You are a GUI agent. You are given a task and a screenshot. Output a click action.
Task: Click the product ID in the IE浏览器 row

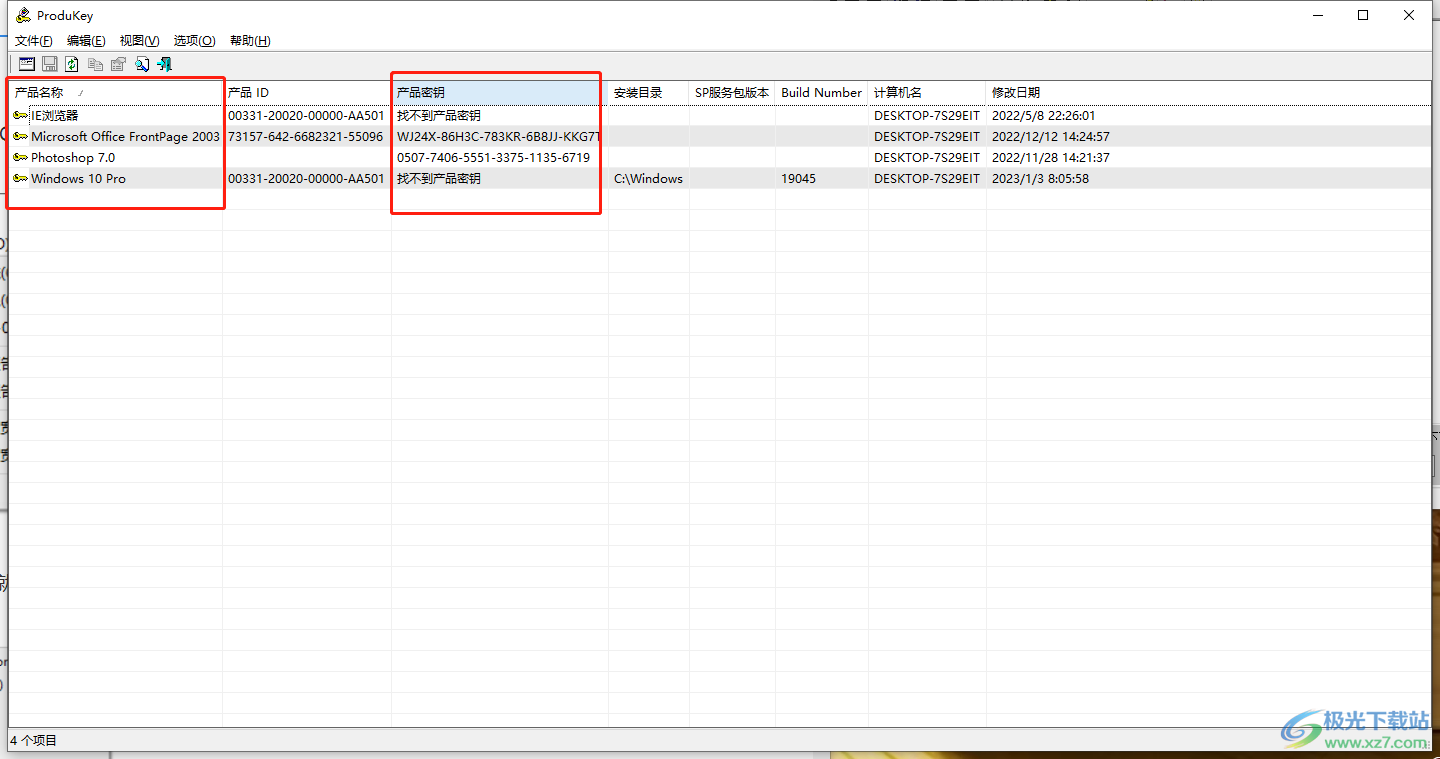coord(306,115)
